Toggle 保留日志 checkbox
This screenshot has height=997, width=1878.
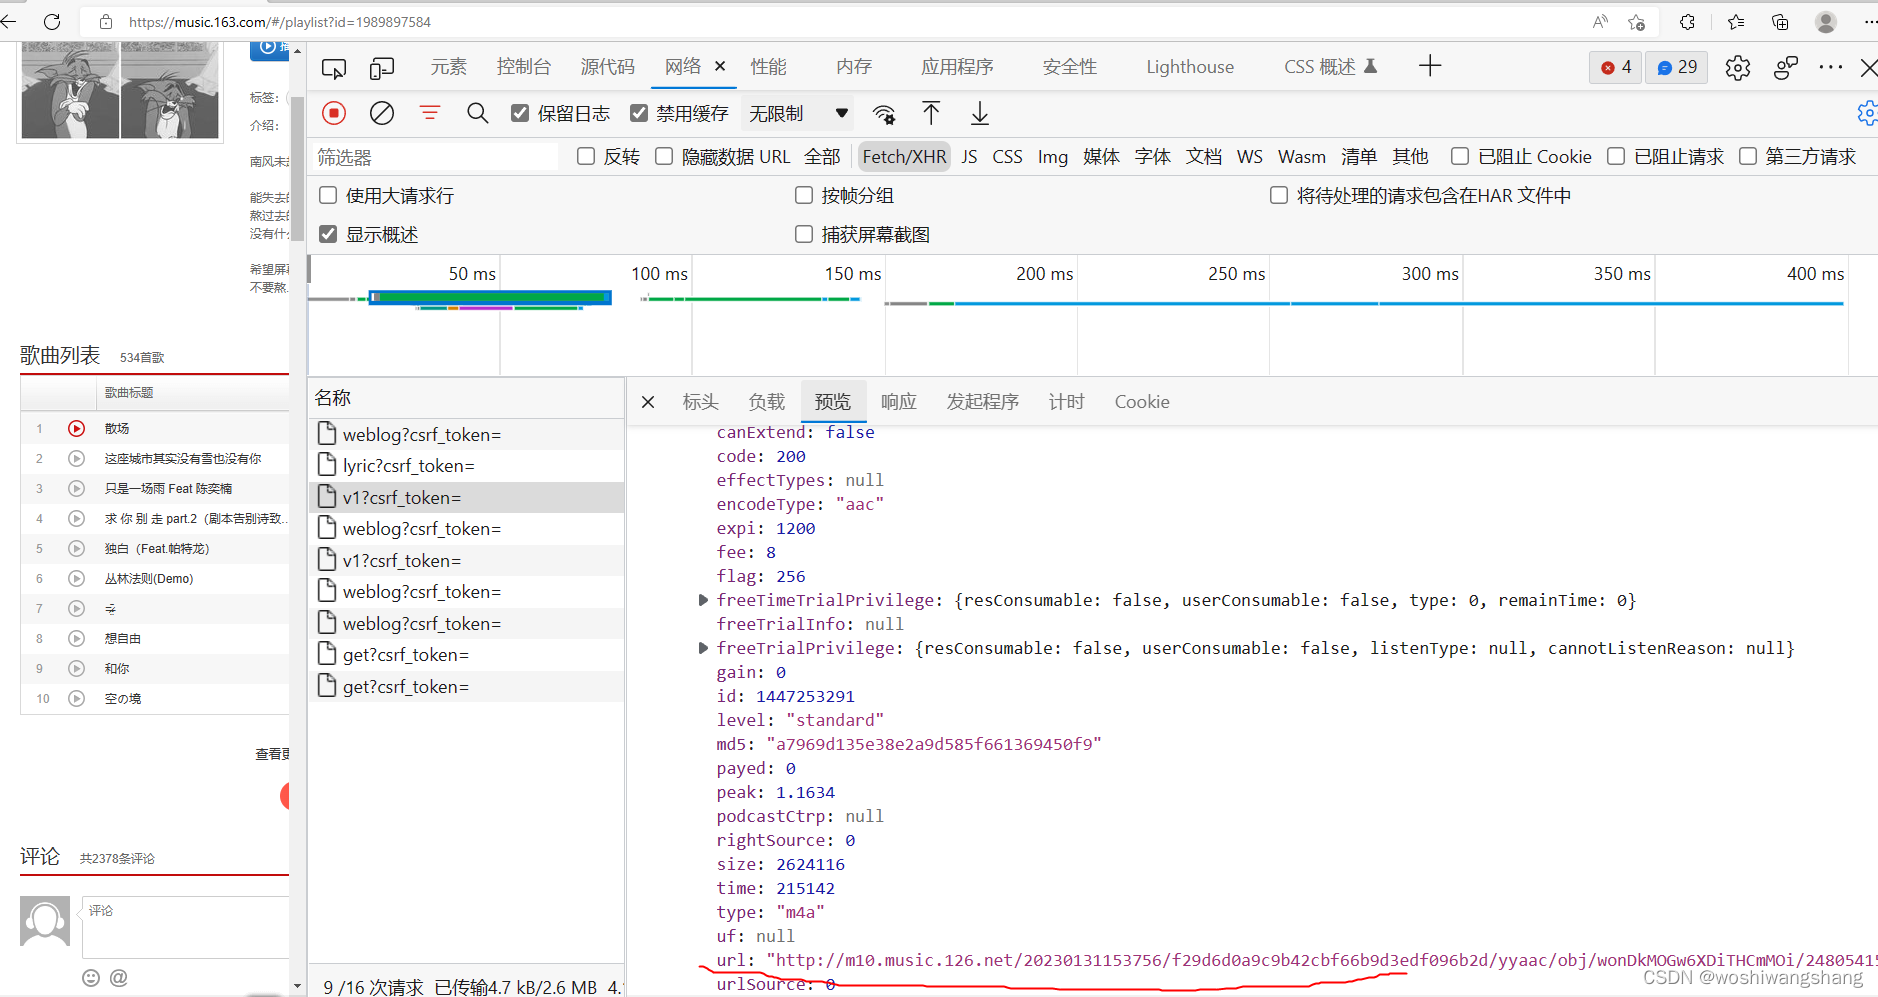(x=520, y=113)
